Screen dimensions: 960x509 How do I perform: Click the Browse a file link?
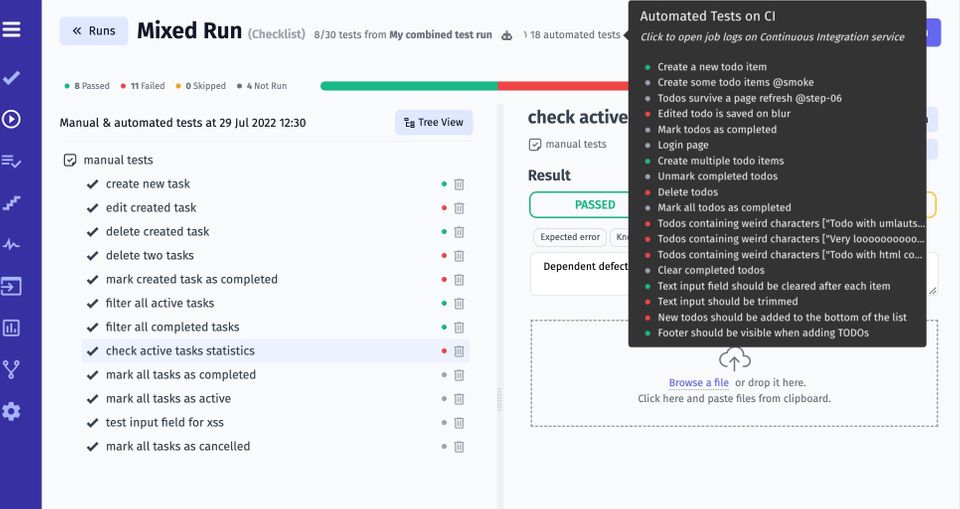pyautogui.click(x=699, y=382)
